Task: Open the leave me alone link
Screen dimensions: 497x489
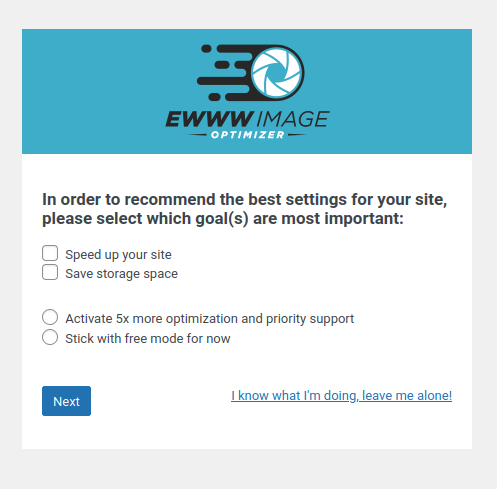Action: pyautogui.click(x=342, y=396)
